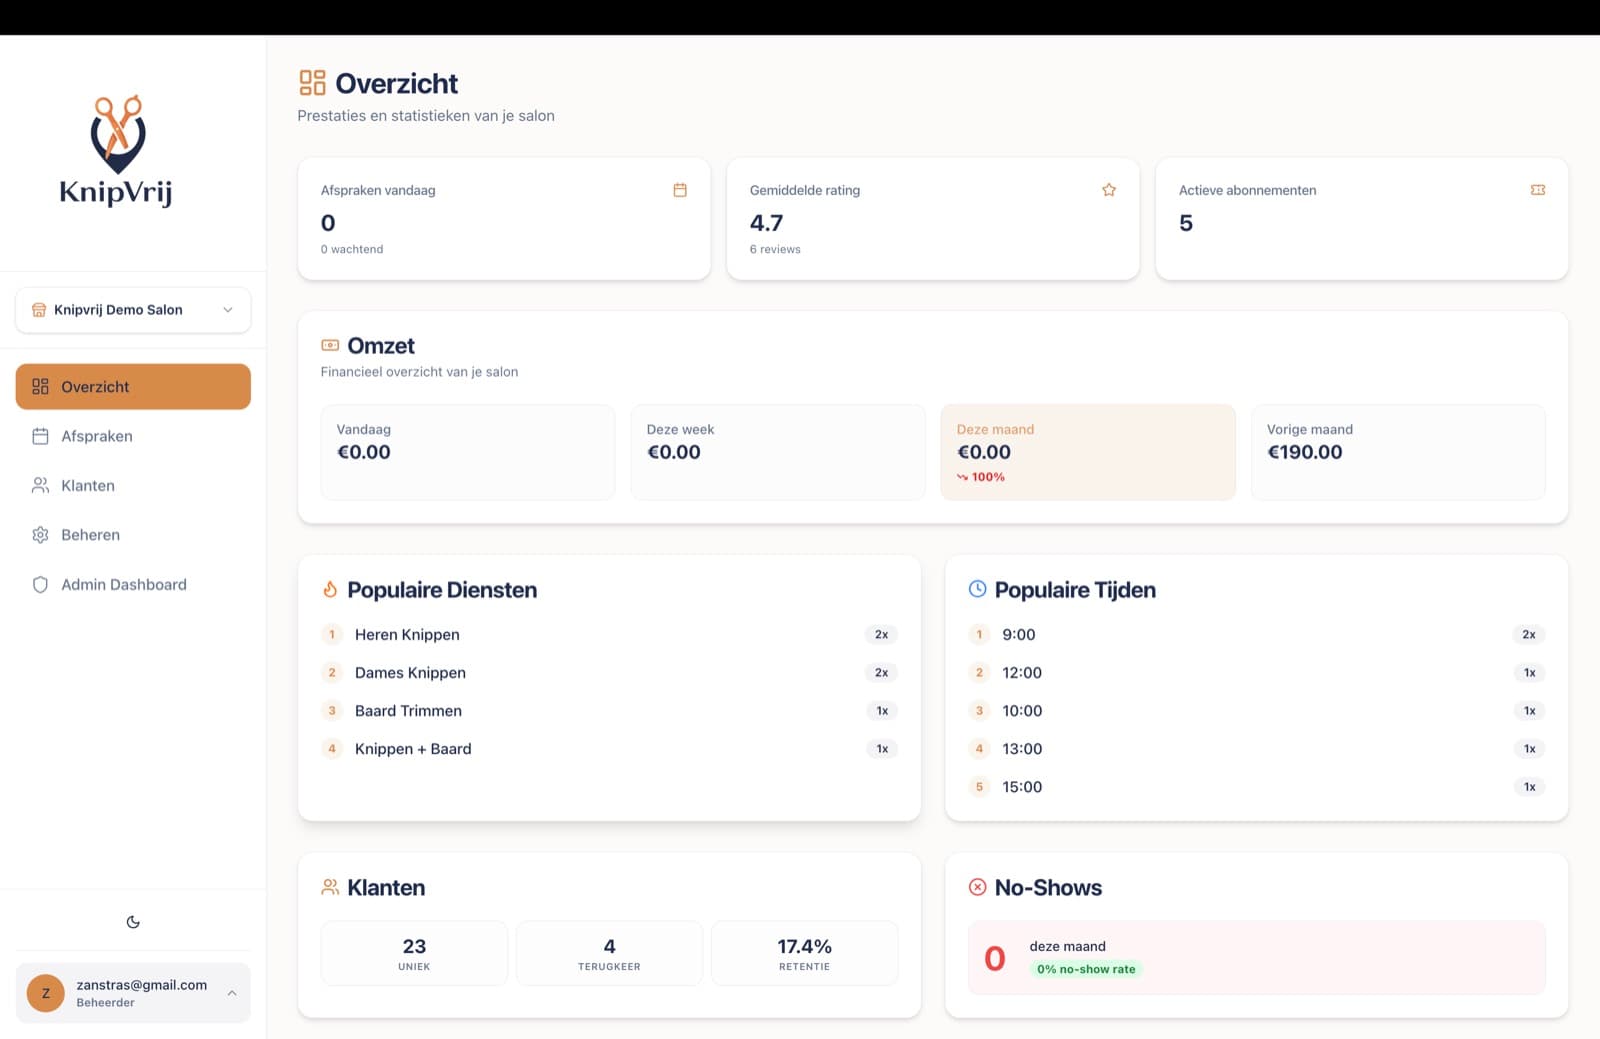Open the Klanten sidebar page
The height and width of the screenshot is (1039, 1600).
pos(133,485)
